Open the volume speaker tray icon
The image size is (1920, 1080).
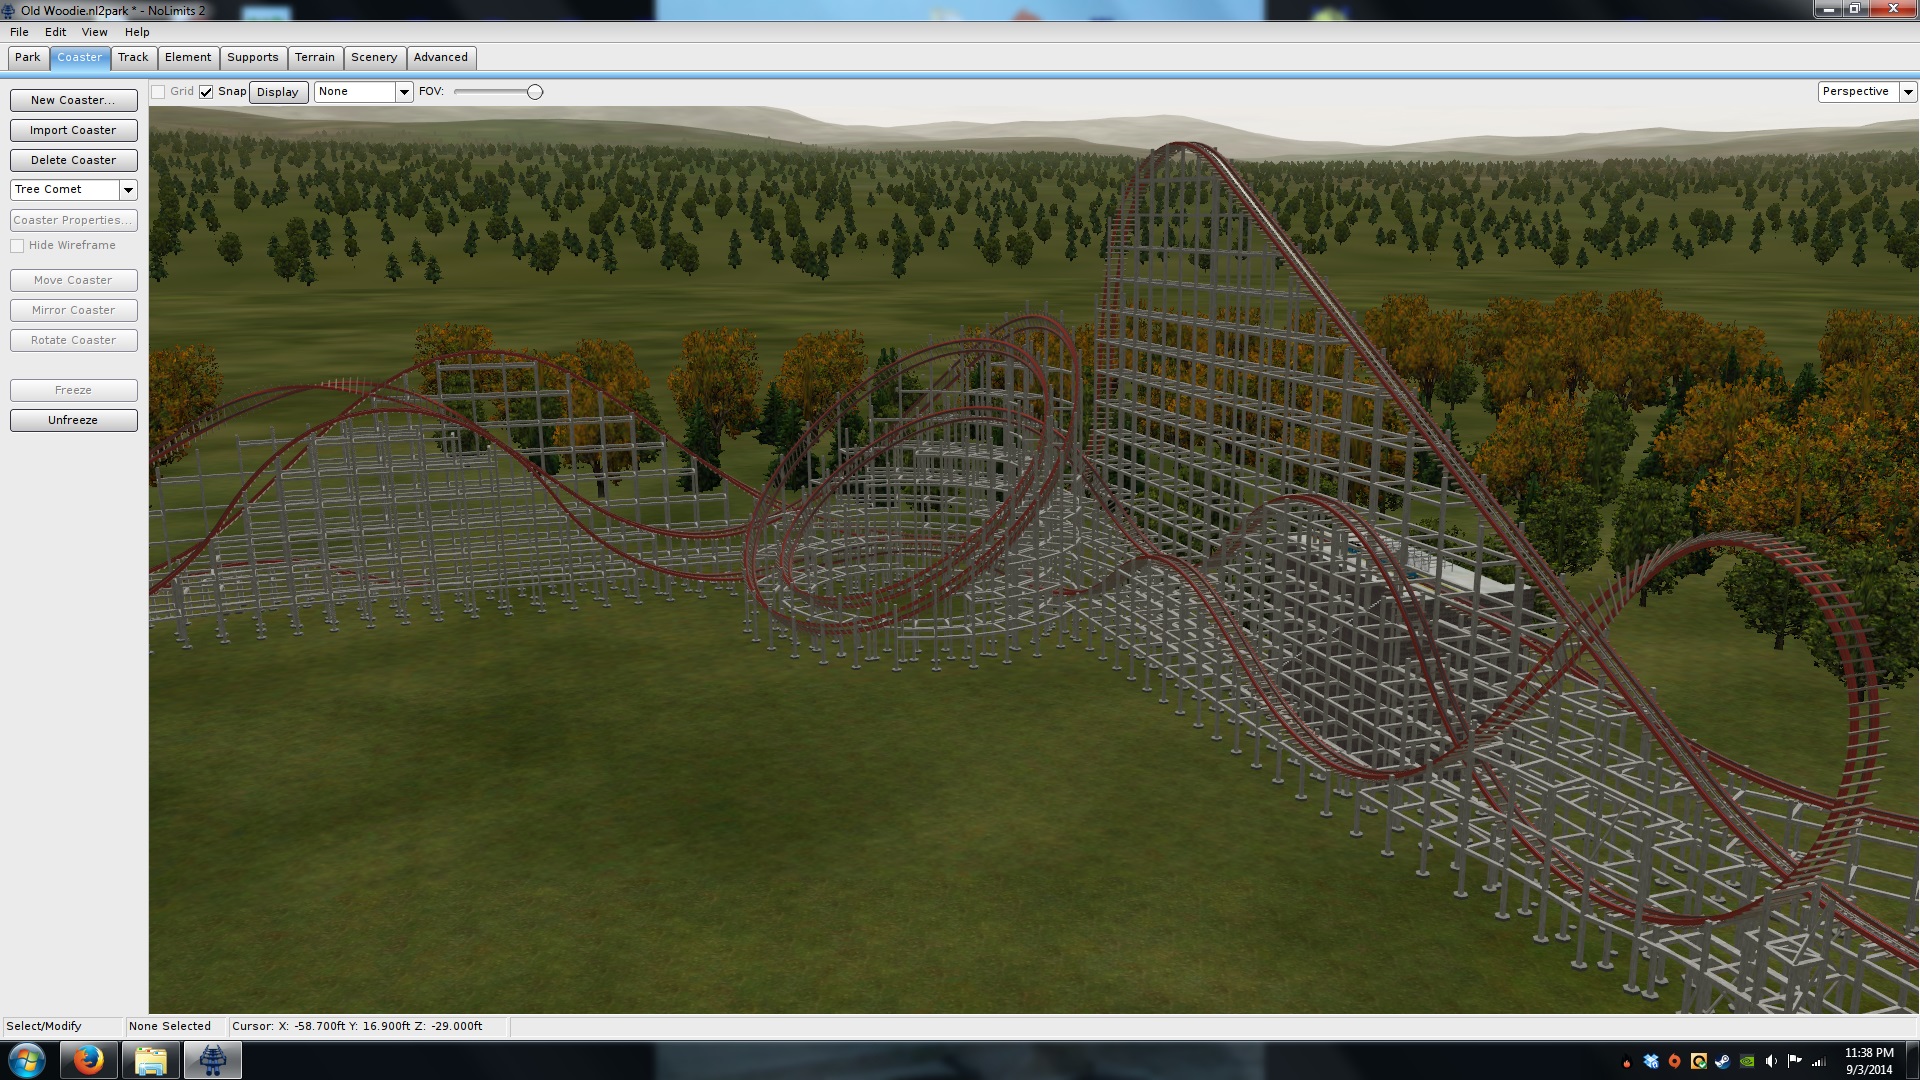[1771, 1061]
